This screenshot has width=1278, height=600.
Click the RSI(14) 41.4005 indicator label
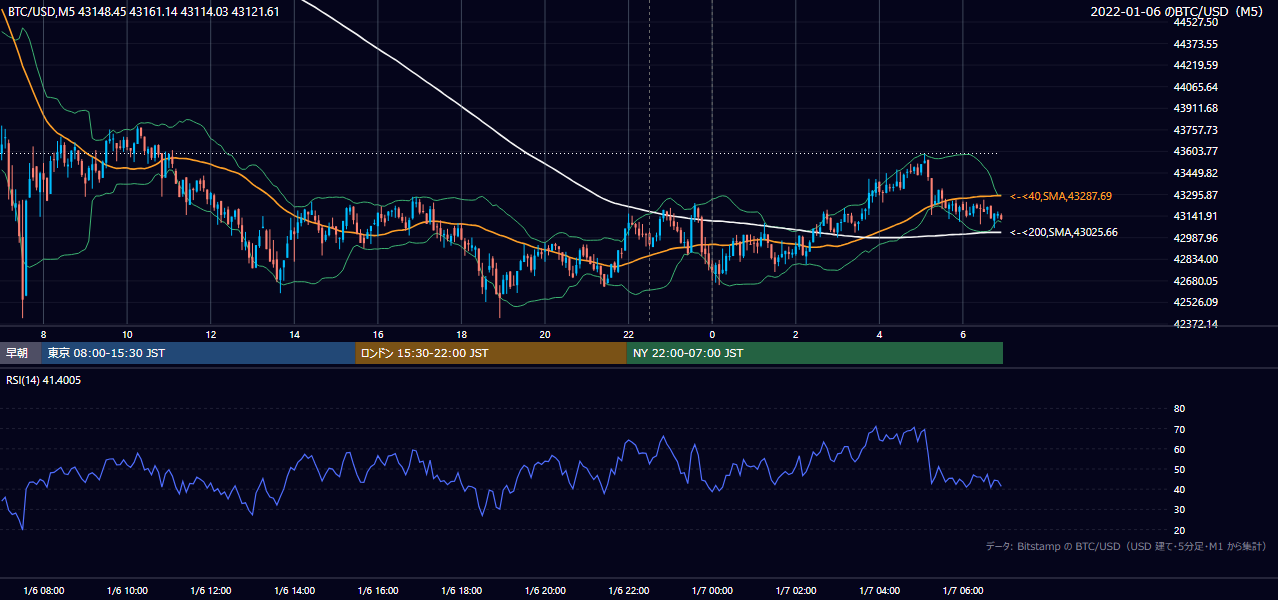[44, 380]
